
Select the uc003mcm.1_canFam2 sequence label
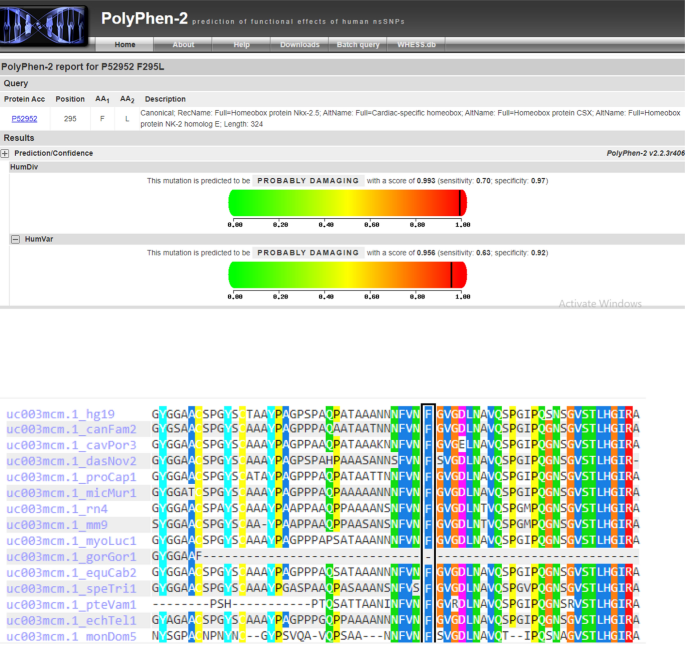pos(70,428)
